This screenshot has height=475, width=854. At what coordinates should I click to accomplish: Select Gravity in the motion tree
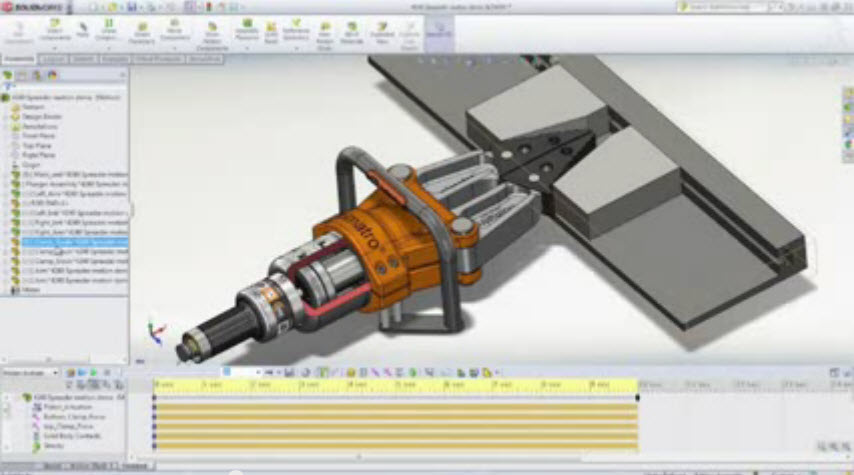pyautogui.click(x=53, y=446)
